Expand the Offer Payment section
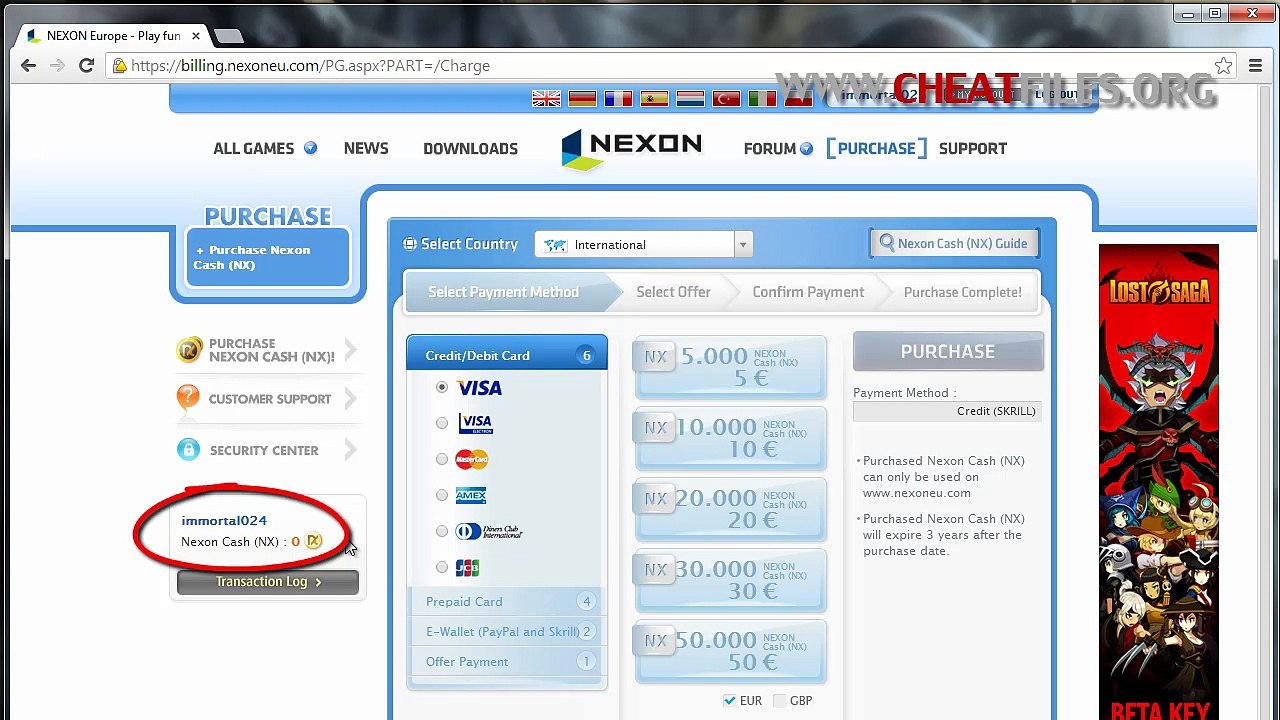This screenshot has width=1280, height=720. pos(506,661)
